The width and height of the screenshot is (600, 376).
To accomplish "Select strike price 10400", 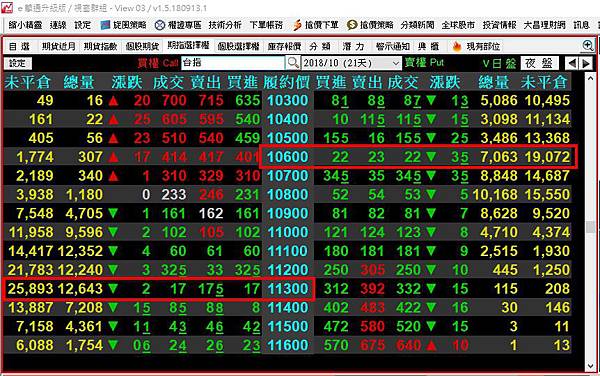I will (288, 119).
